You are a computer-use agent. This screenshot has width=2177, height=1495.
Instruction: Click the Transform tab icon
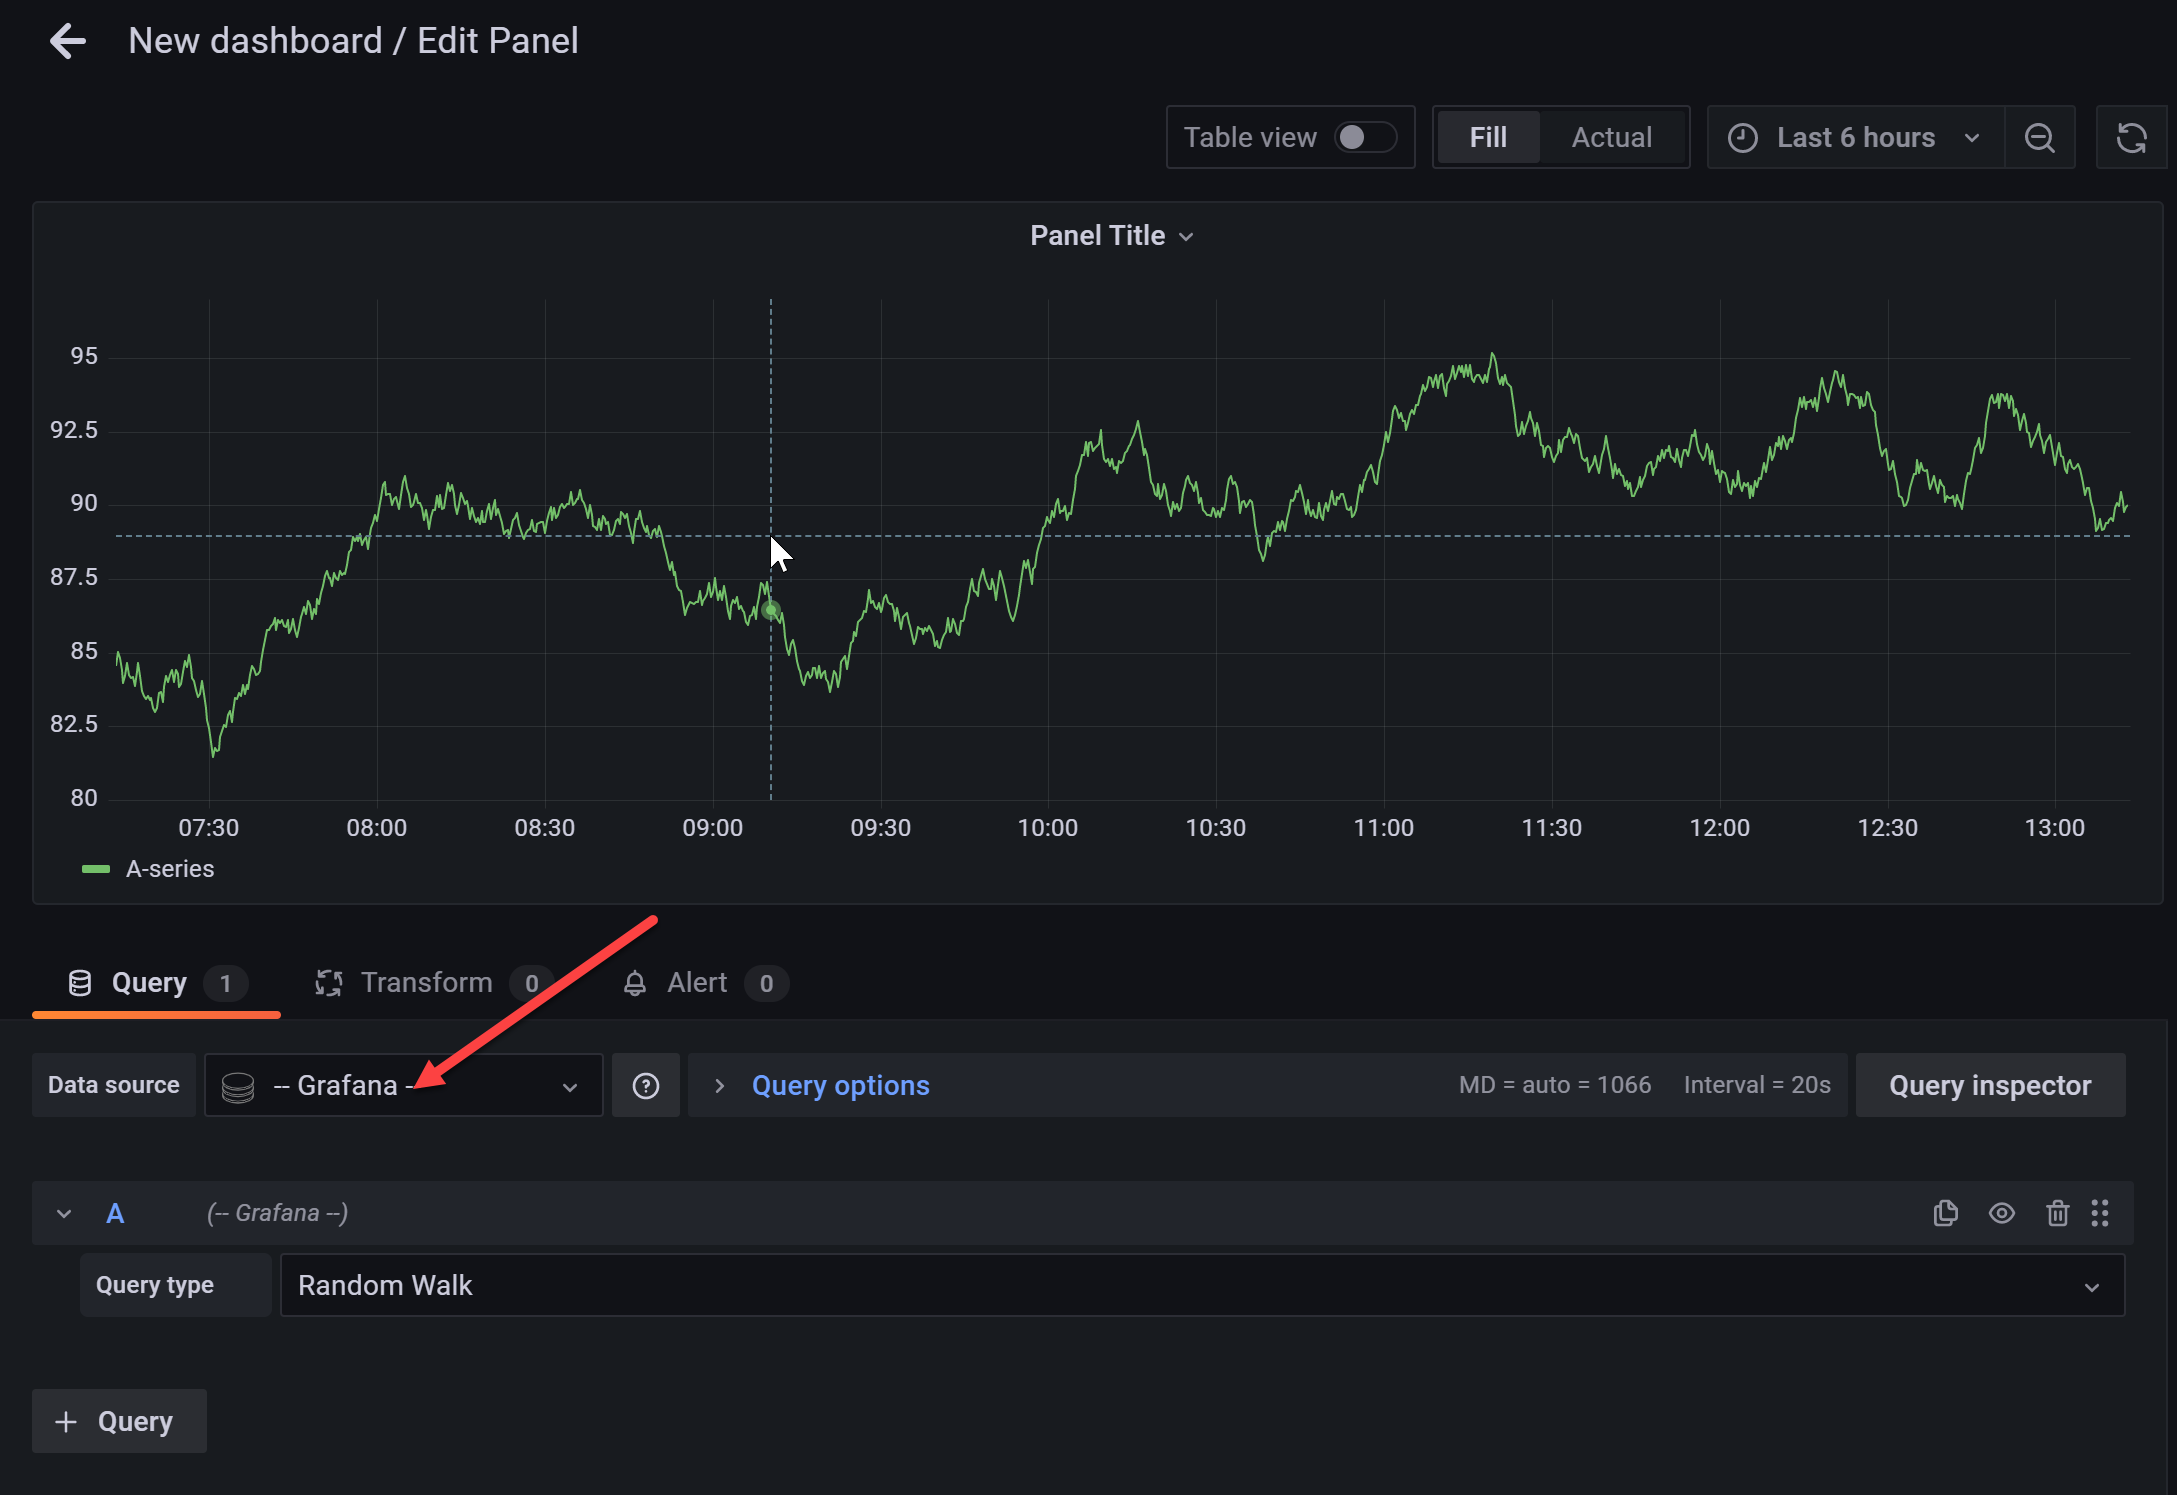(x=329, y=983)
